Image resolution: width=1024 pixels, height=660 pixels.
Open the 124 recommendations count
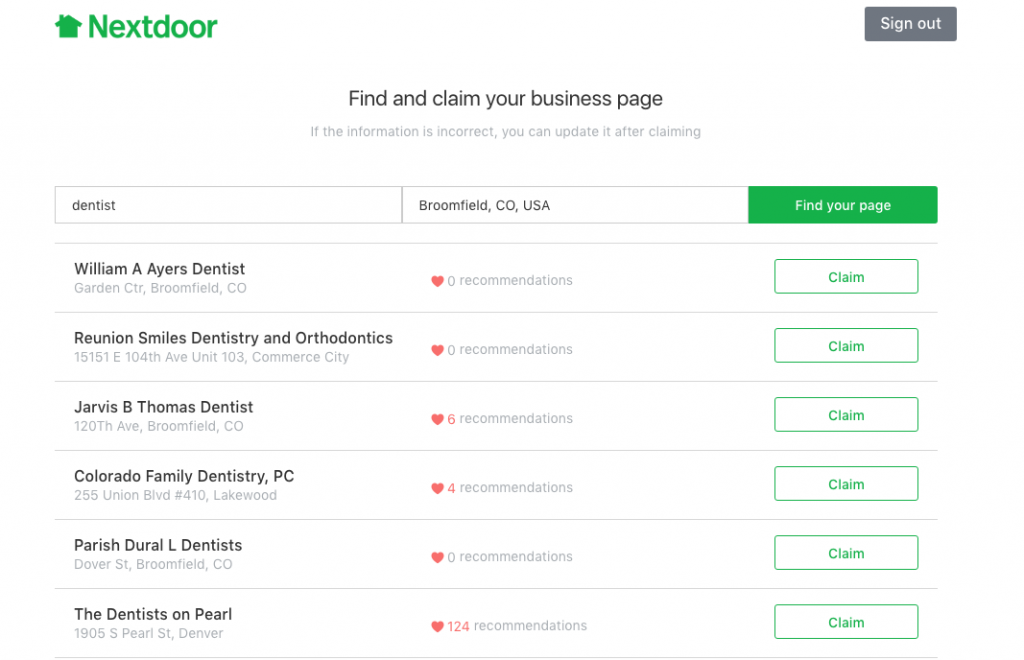click(517, 626)
